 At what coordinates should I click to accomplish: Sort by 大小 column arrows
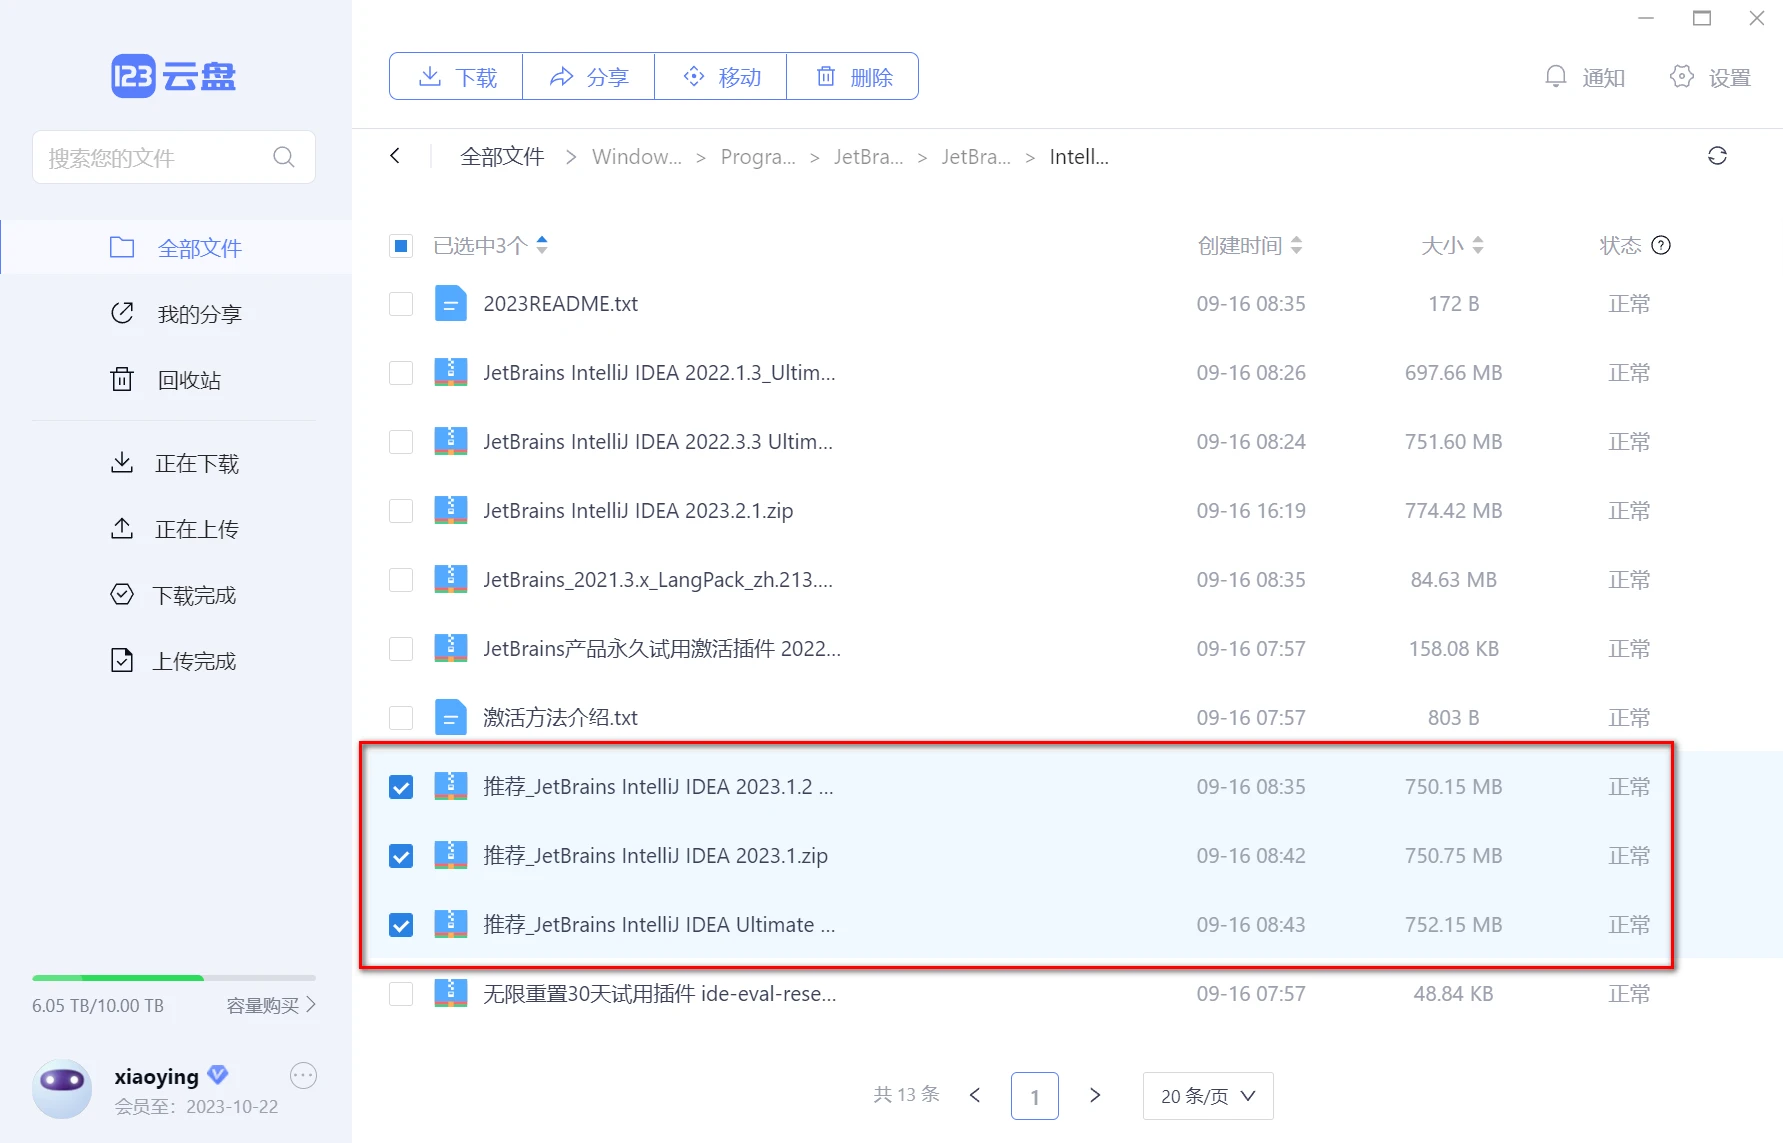pyautogui.click(x=1478, y=245)
